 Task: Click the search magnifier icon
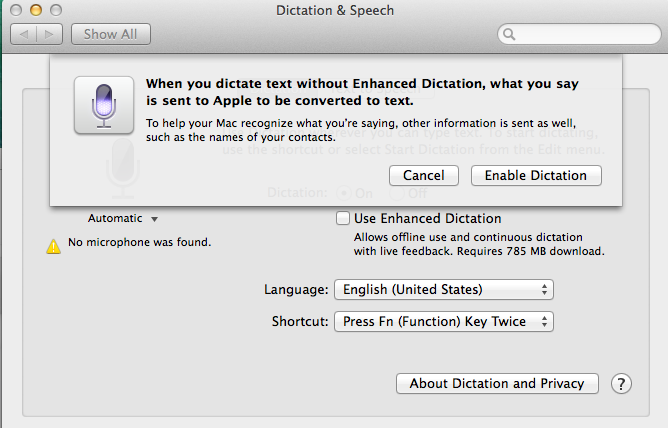point(509,34)
